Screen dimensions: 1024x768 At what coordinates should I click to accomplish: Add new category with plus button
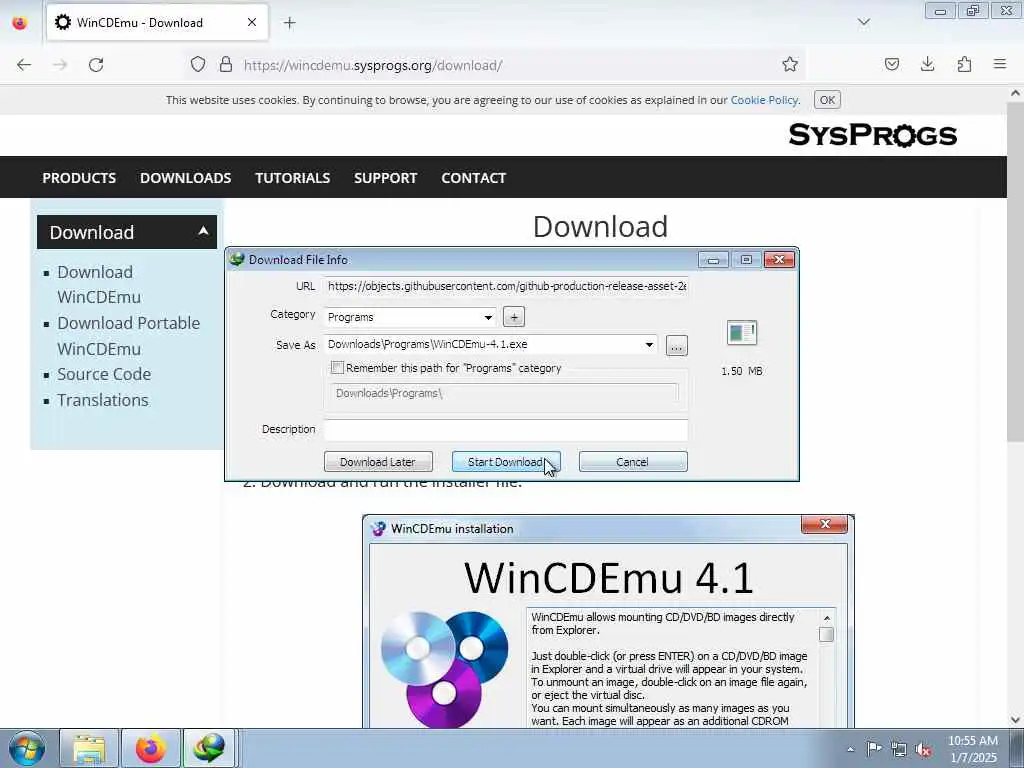point(514,317)
